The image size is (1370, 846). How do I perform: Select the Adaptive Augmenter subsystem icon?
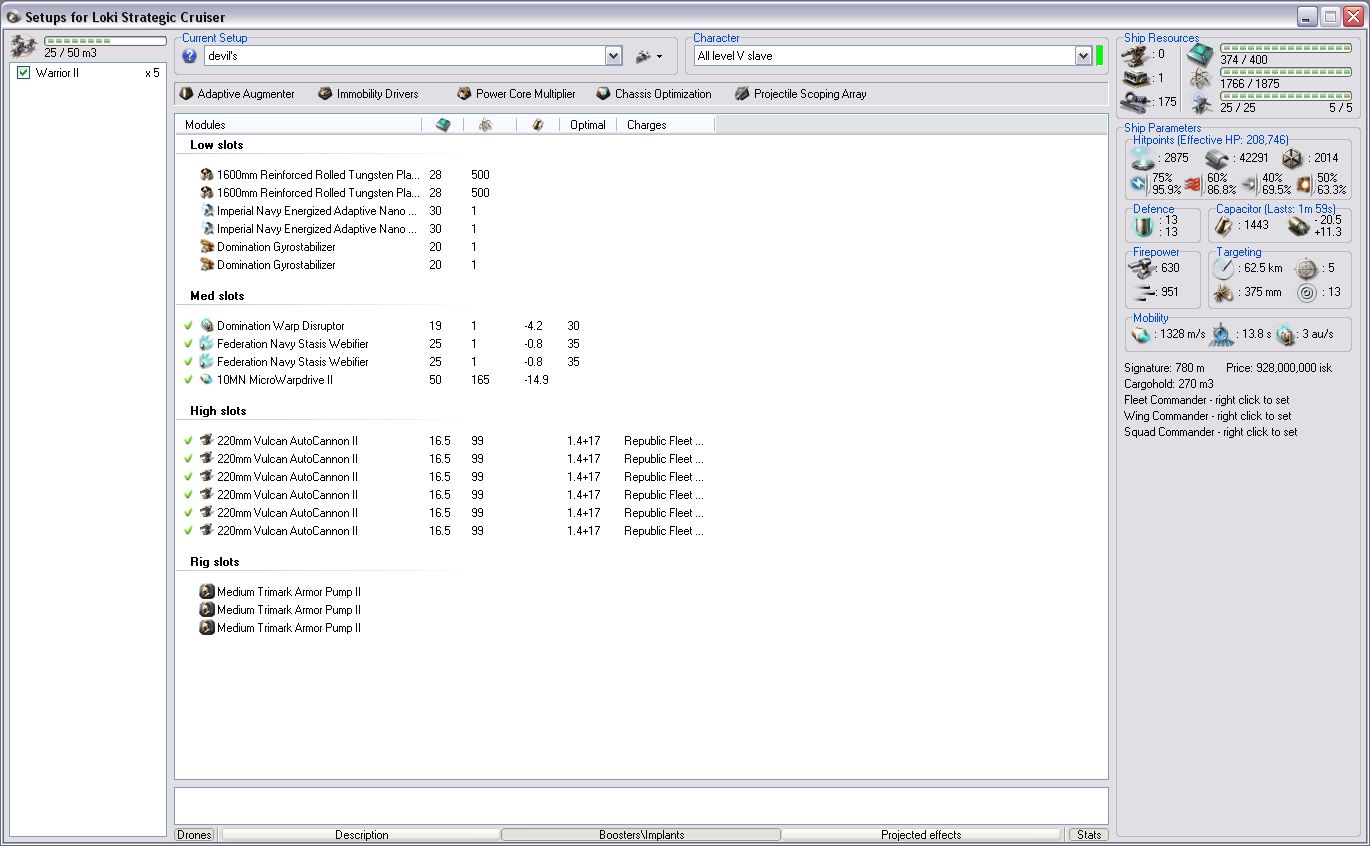pos(186,94)
